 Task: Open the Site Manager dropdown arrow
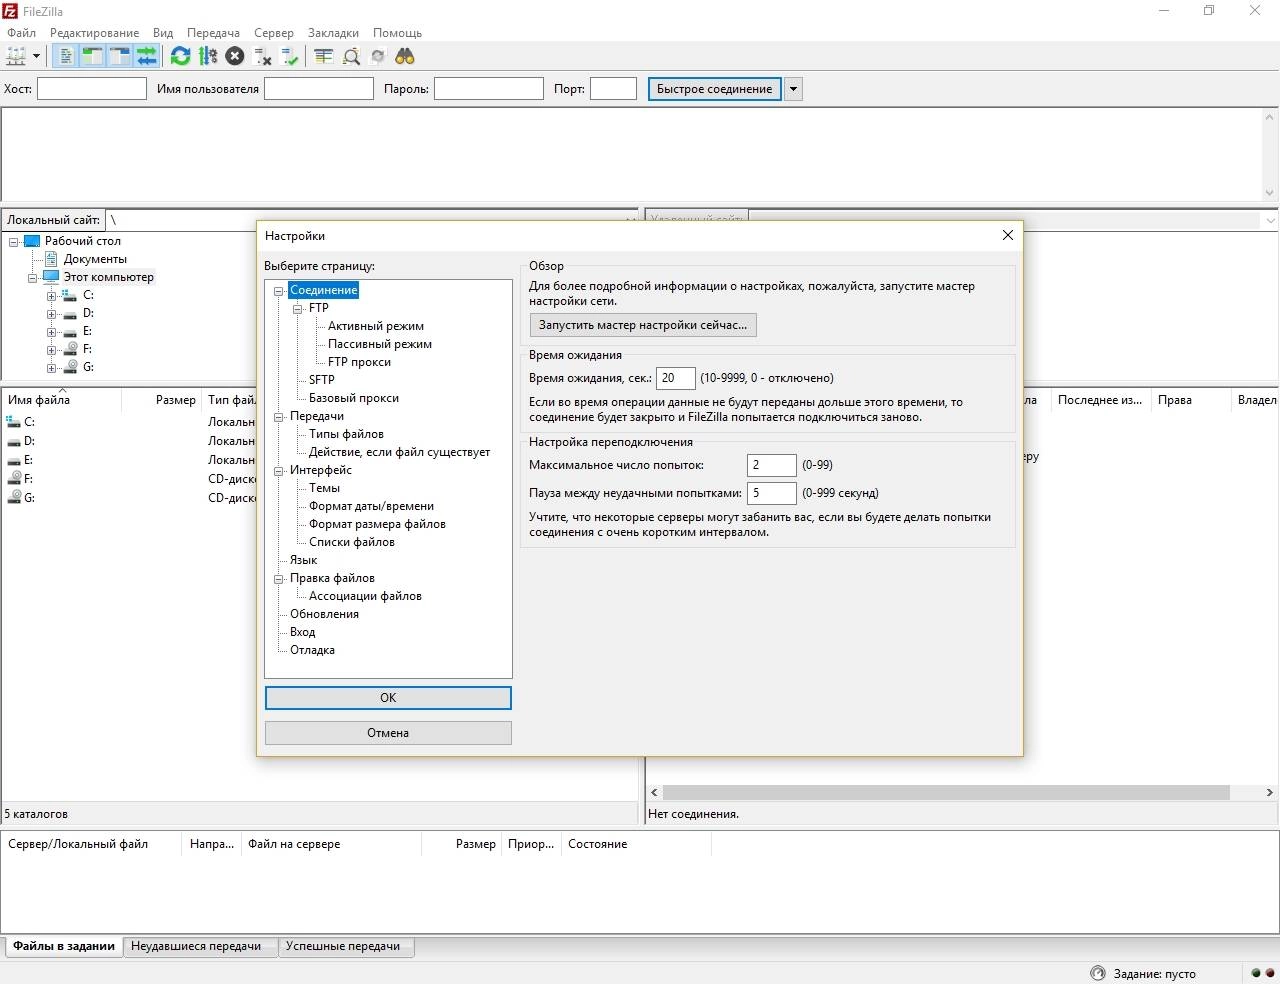[x=36, y=56]
